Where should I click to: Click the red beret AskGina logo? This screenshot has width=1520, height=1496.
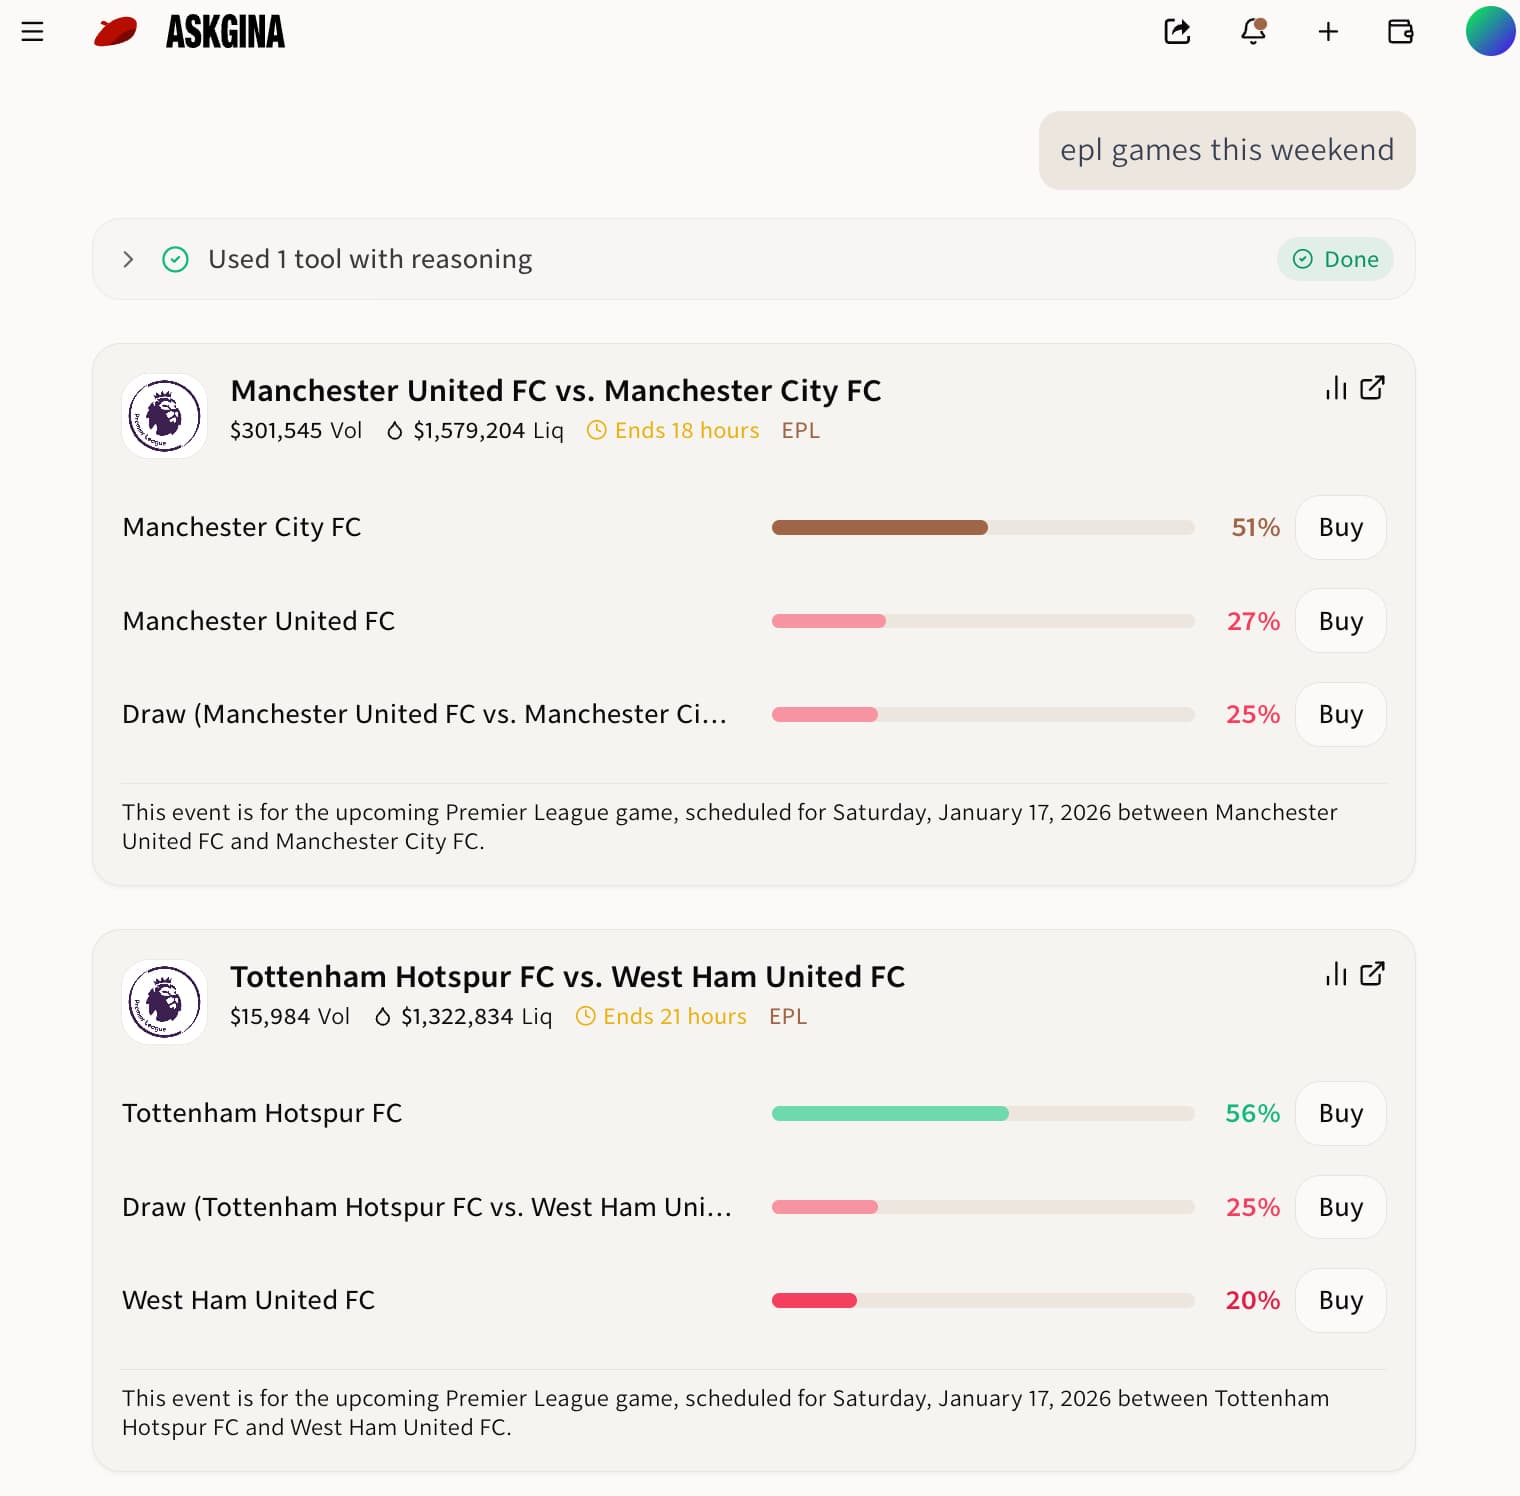point(116,32)
